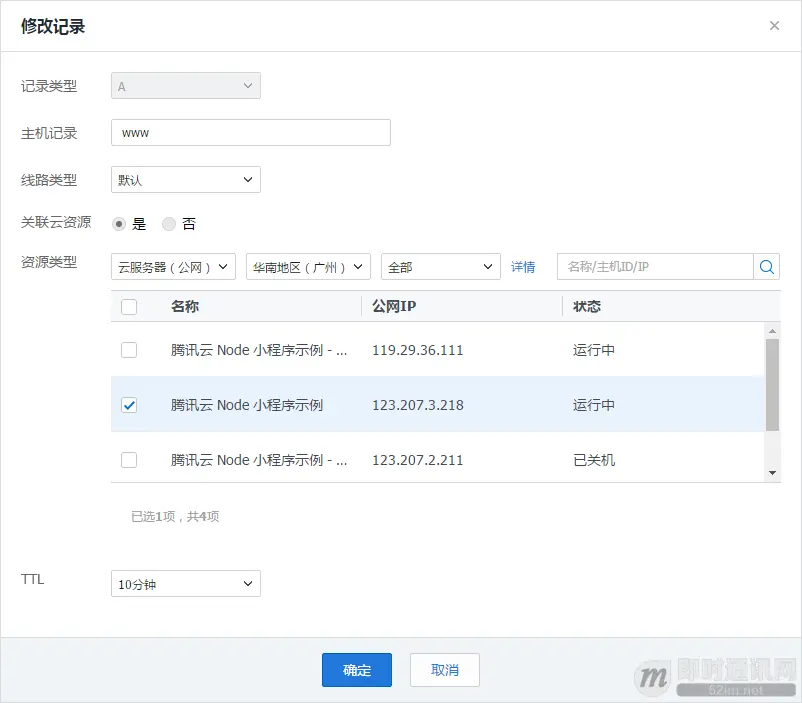The height and width of the screenshot is (703, 802).
Task: Check the row with IP 119.29.36.111
Action: pos(128,351)
